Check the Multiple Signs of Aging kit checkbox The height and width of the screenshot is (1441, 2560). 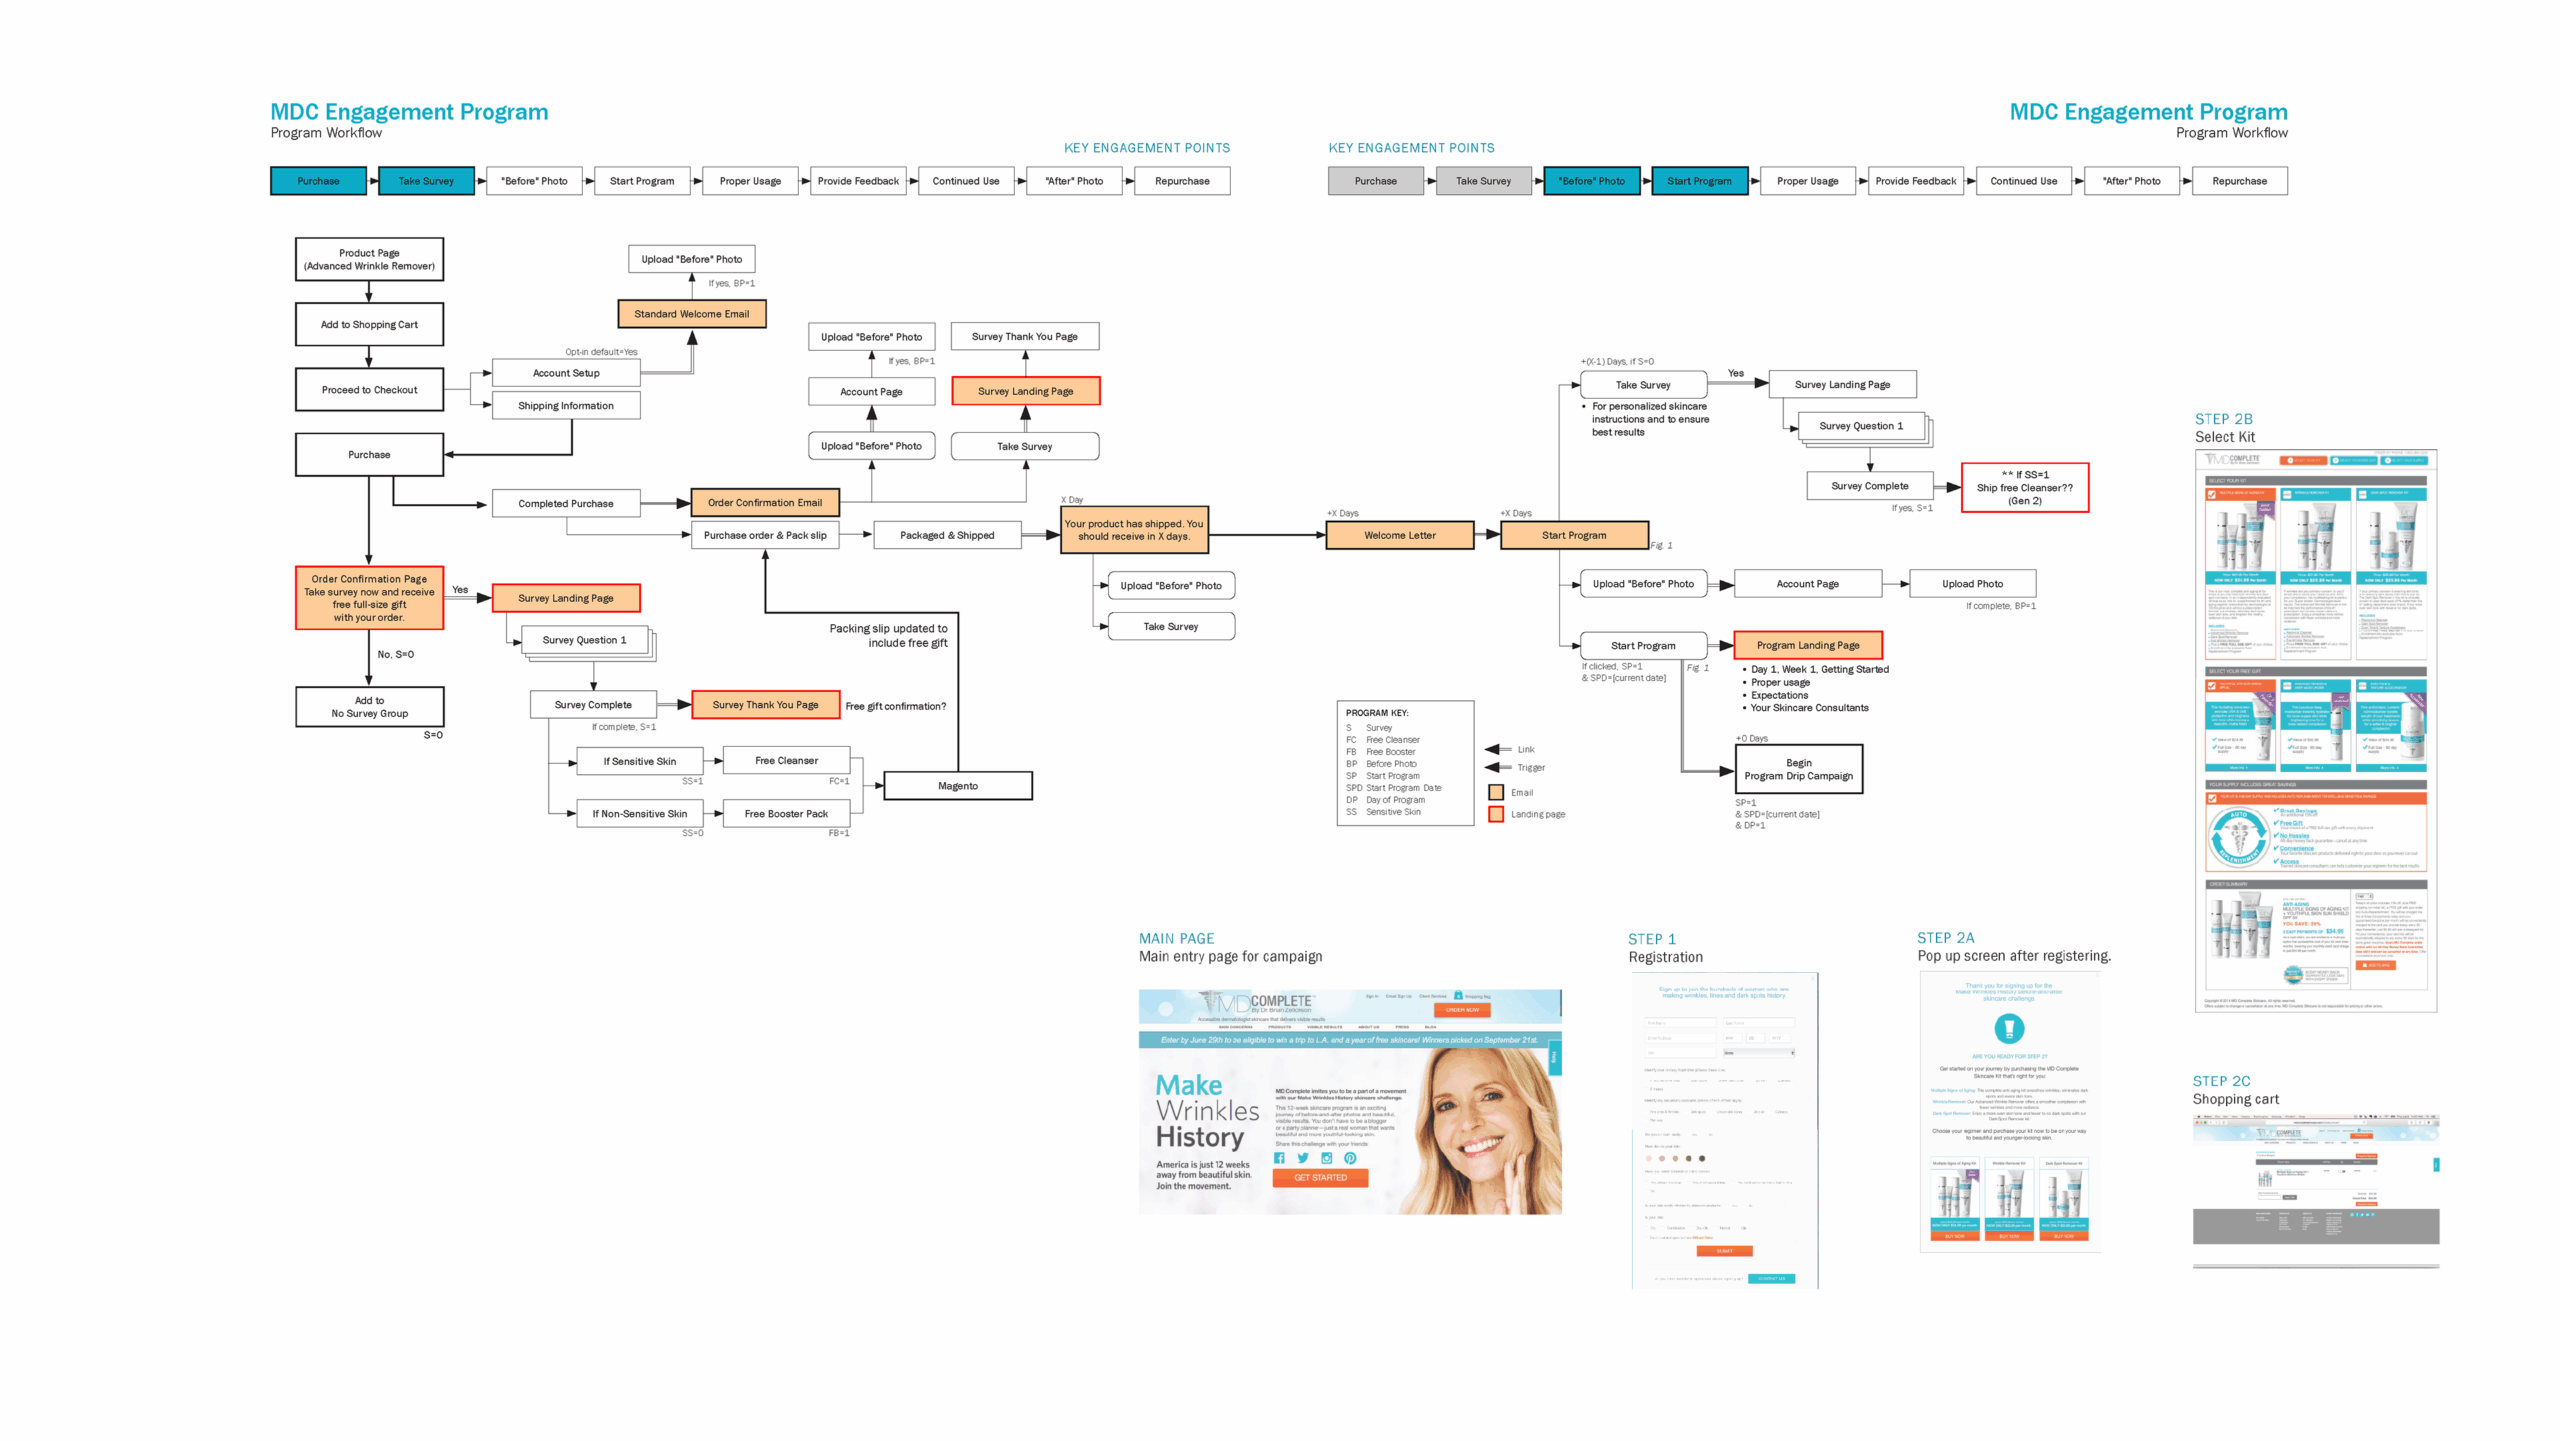pyautogui.click(x=2212, y=494)
